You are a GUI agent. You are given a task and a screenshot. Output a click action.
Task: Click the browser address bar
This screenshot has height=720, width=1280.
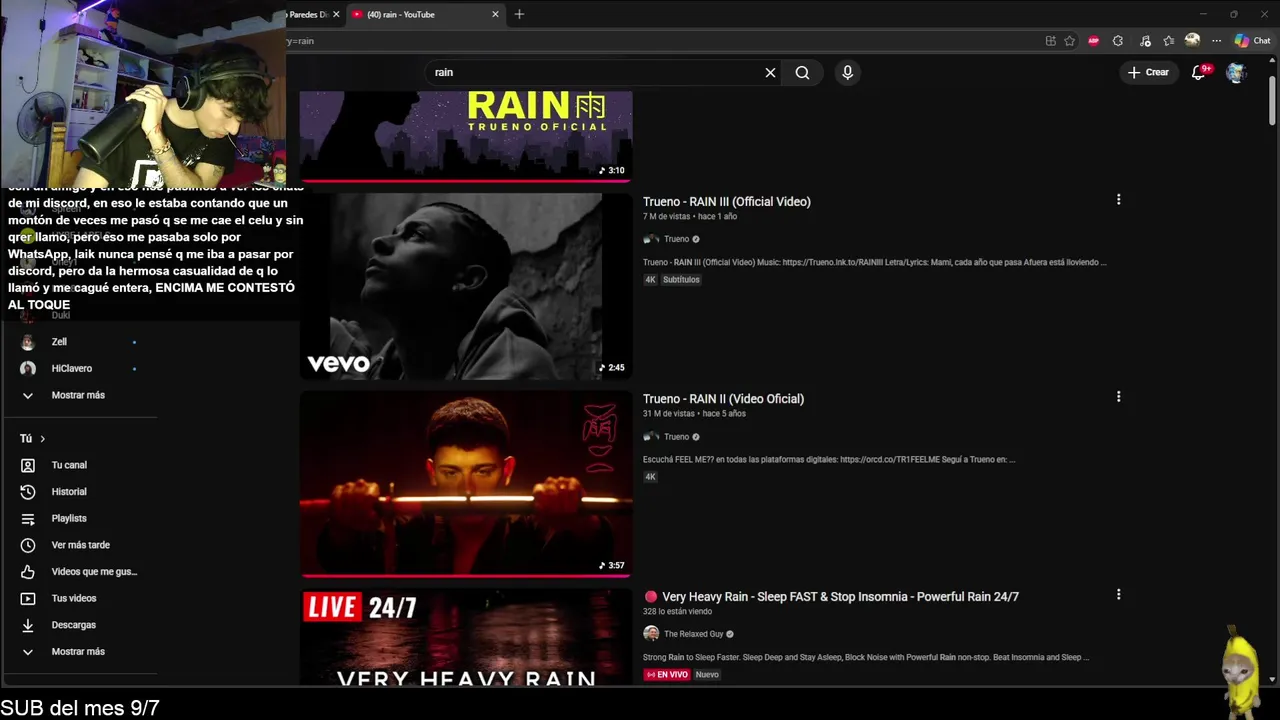point(660,41)
